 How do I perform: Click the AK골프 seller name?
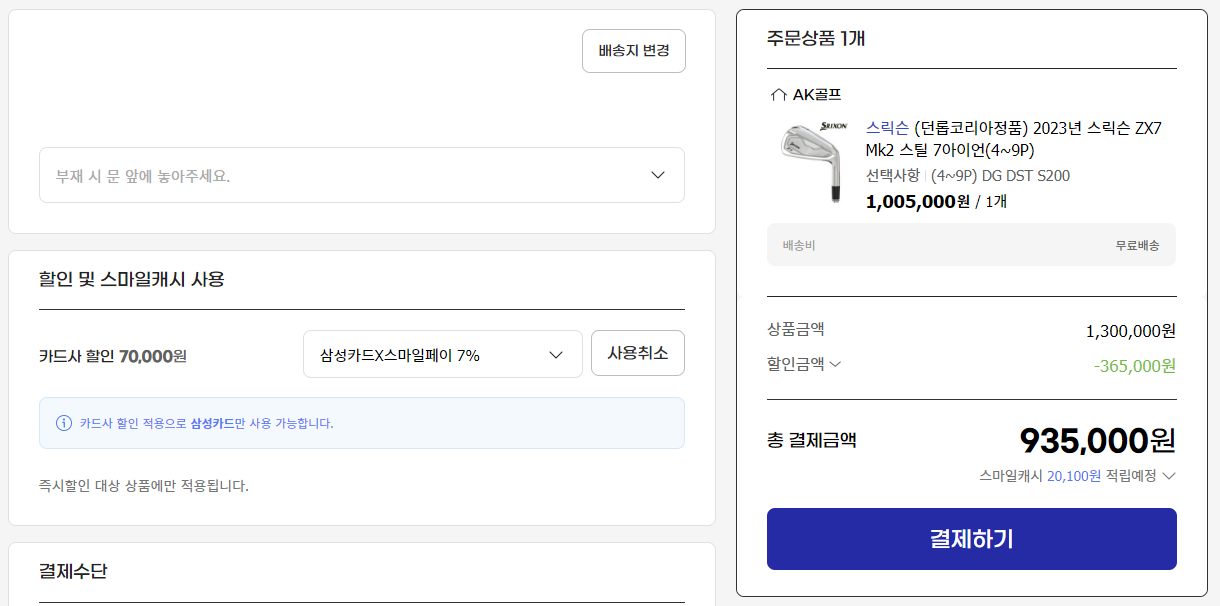817,95
